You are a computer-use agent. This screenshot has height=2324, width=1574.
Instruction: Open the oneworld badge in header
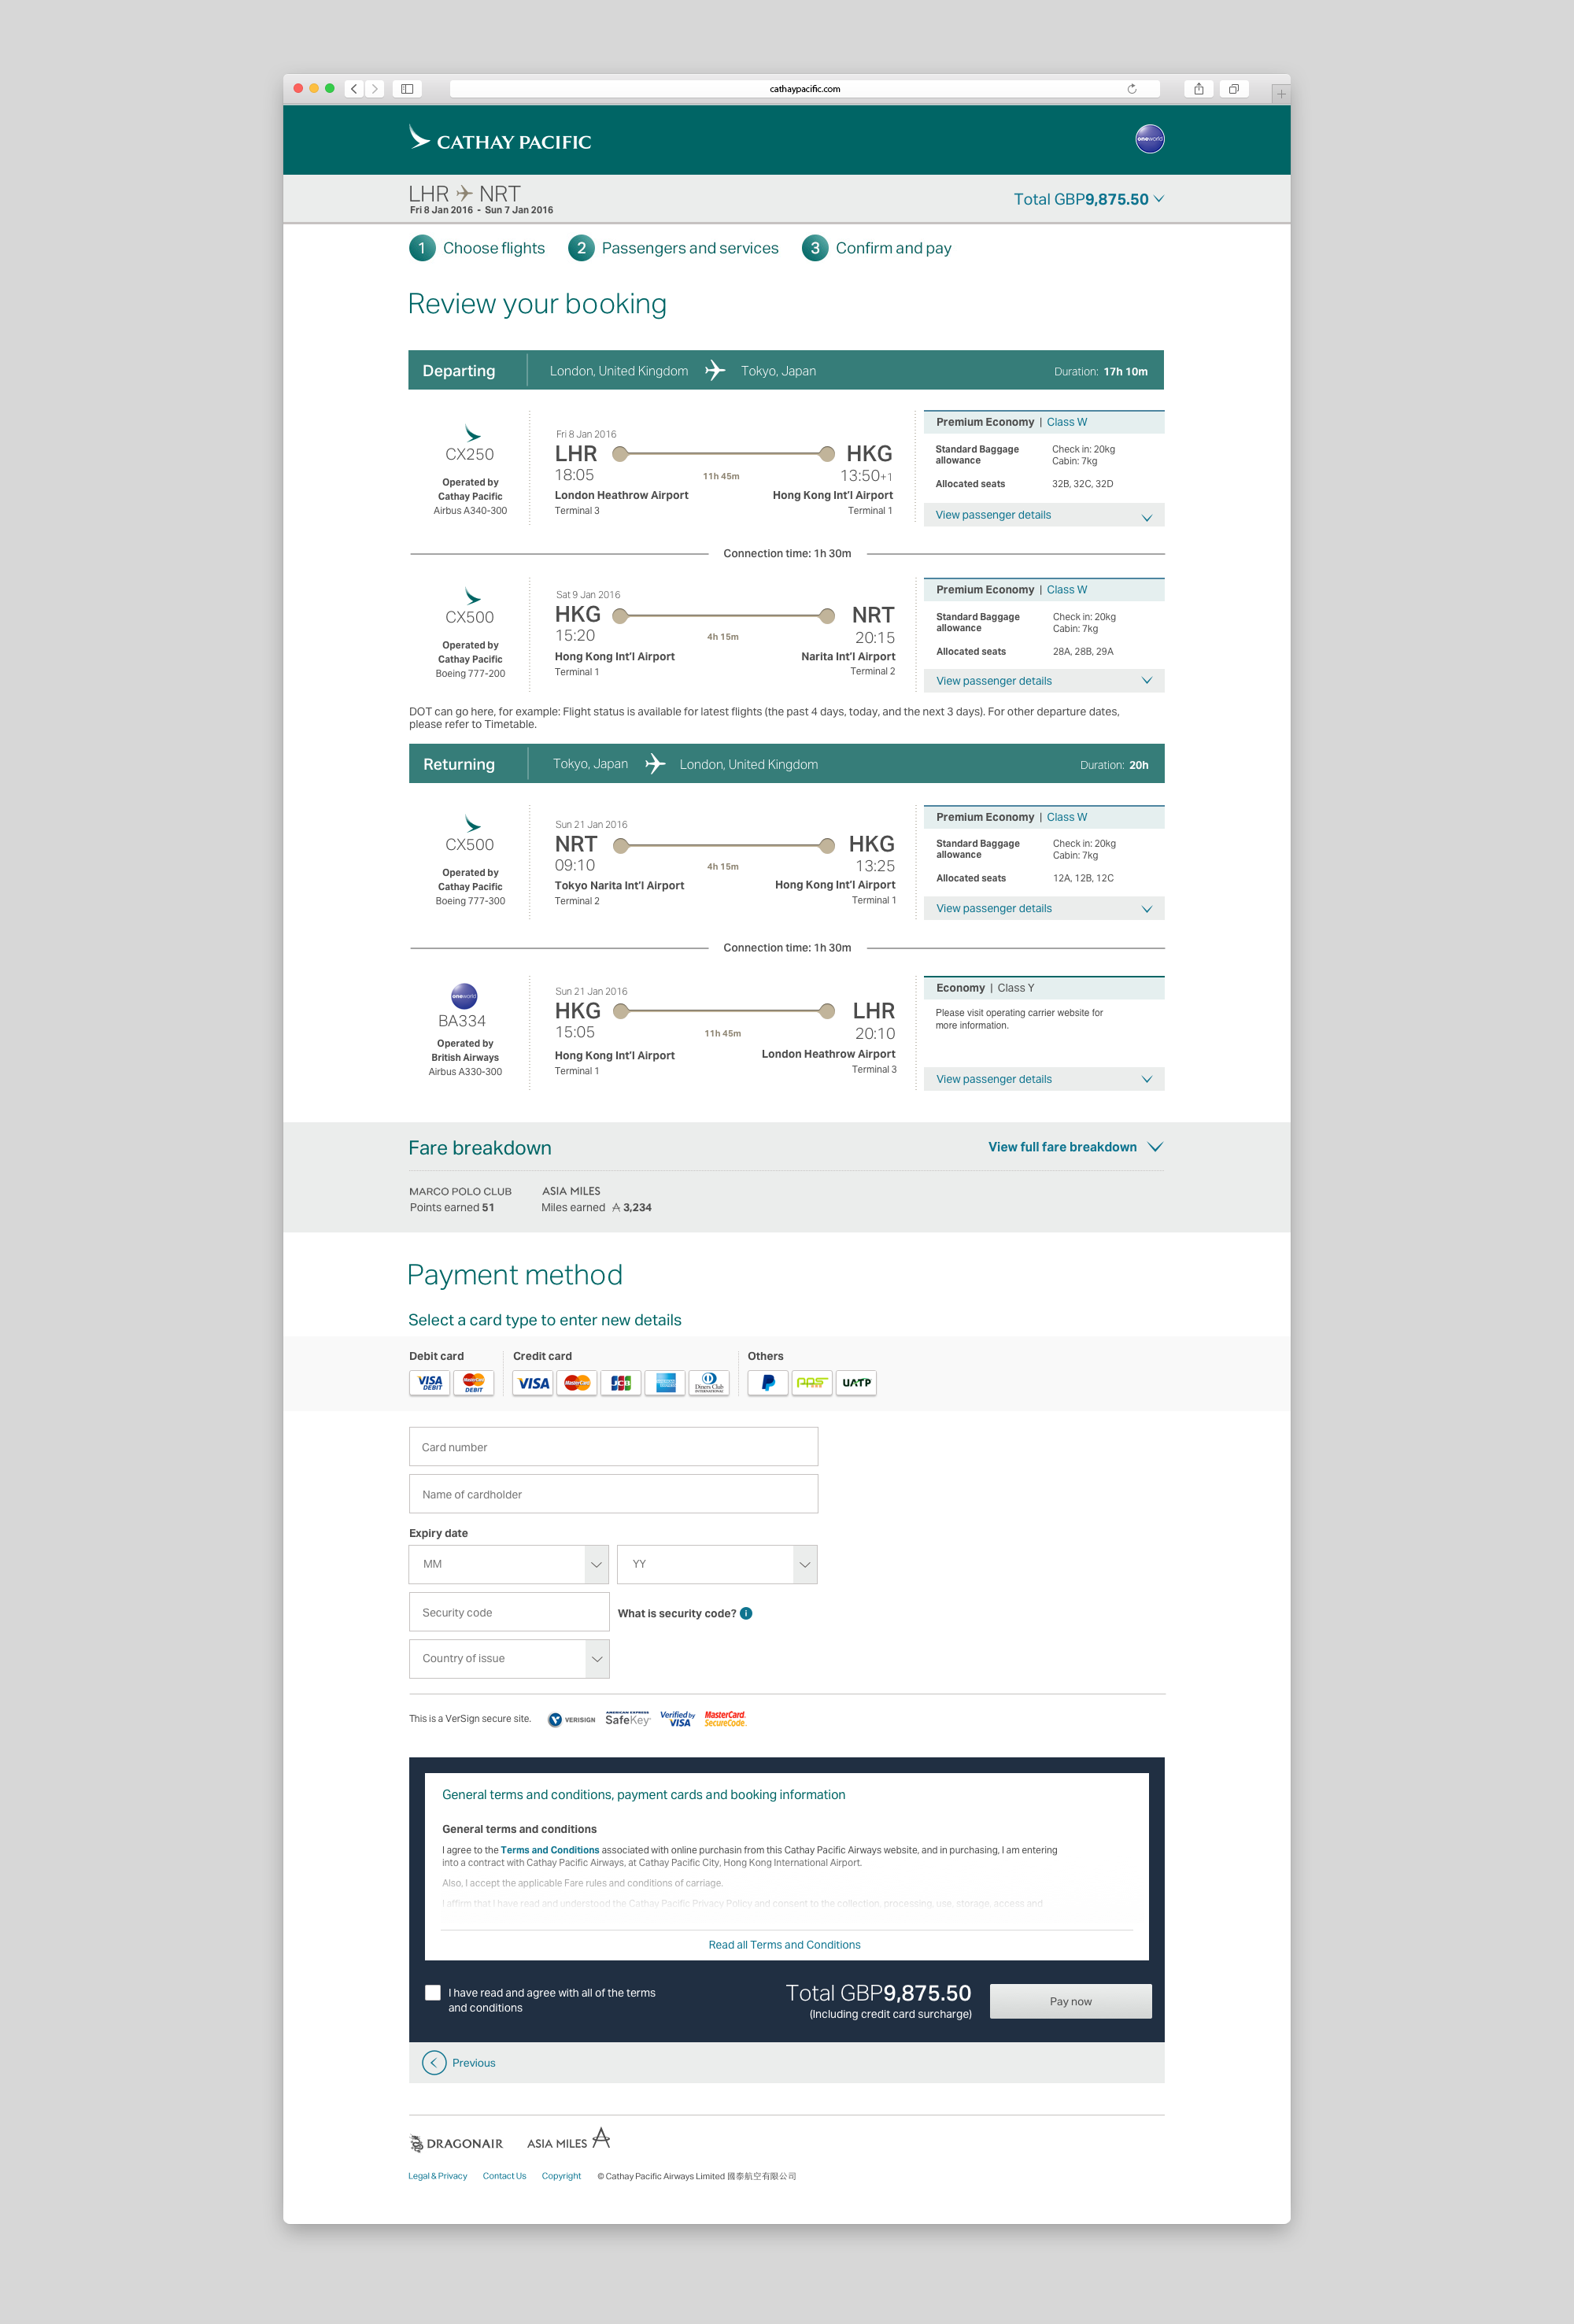pyautogui.click(x=1149, y=139)
